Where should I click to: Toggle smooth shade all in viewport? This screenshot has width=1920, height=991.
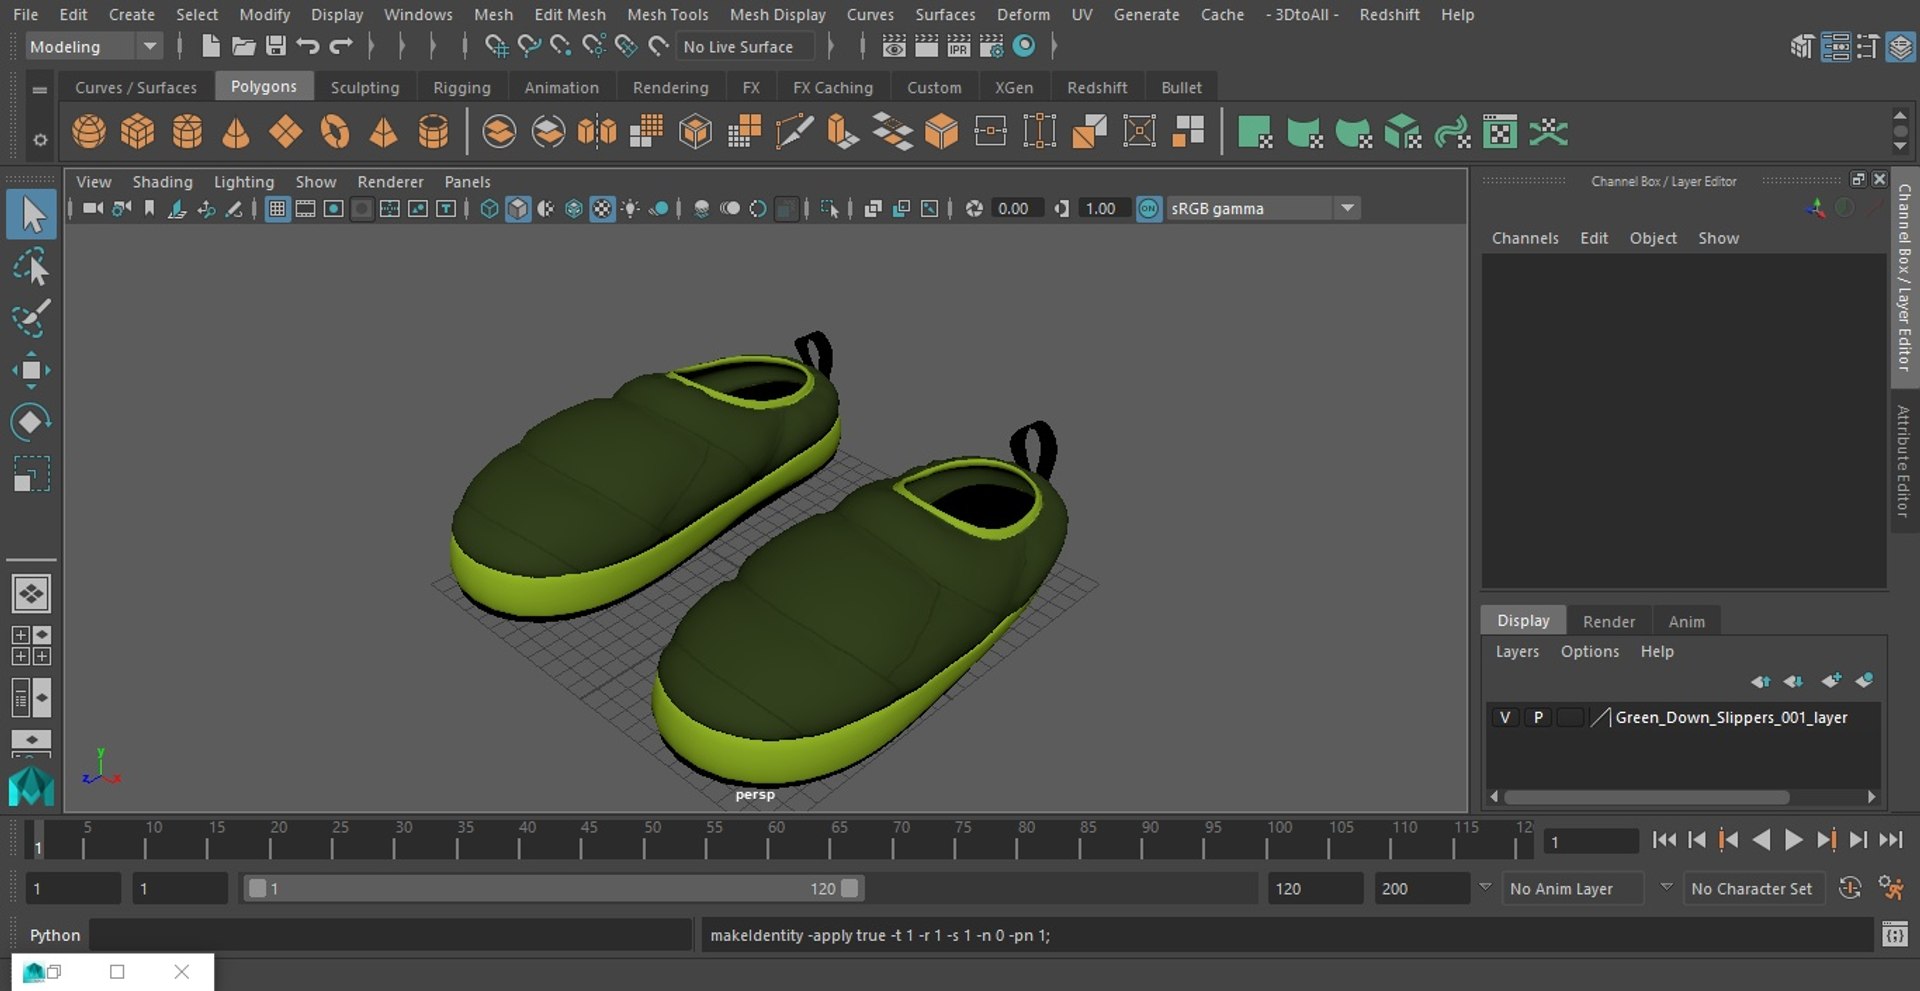pos(517,208)
